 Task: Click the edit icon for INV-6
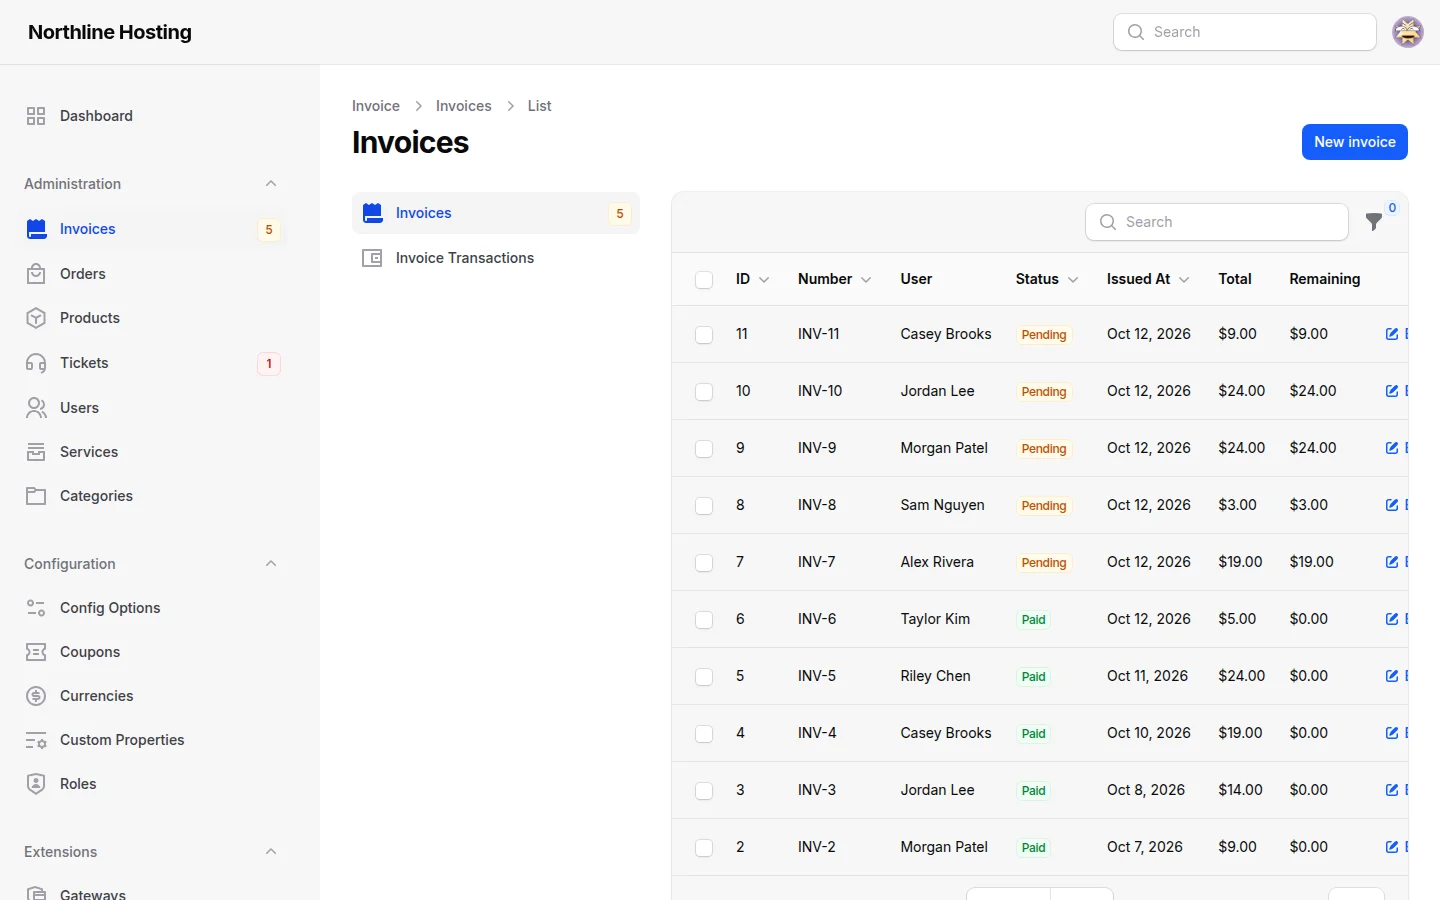[1392, 619]
